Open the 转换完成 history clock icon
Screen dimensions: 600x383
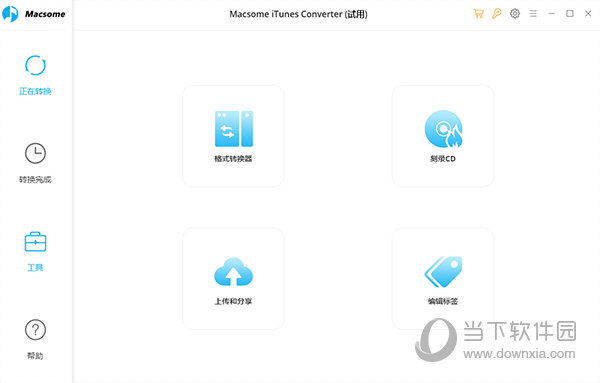tap(35, 153)
